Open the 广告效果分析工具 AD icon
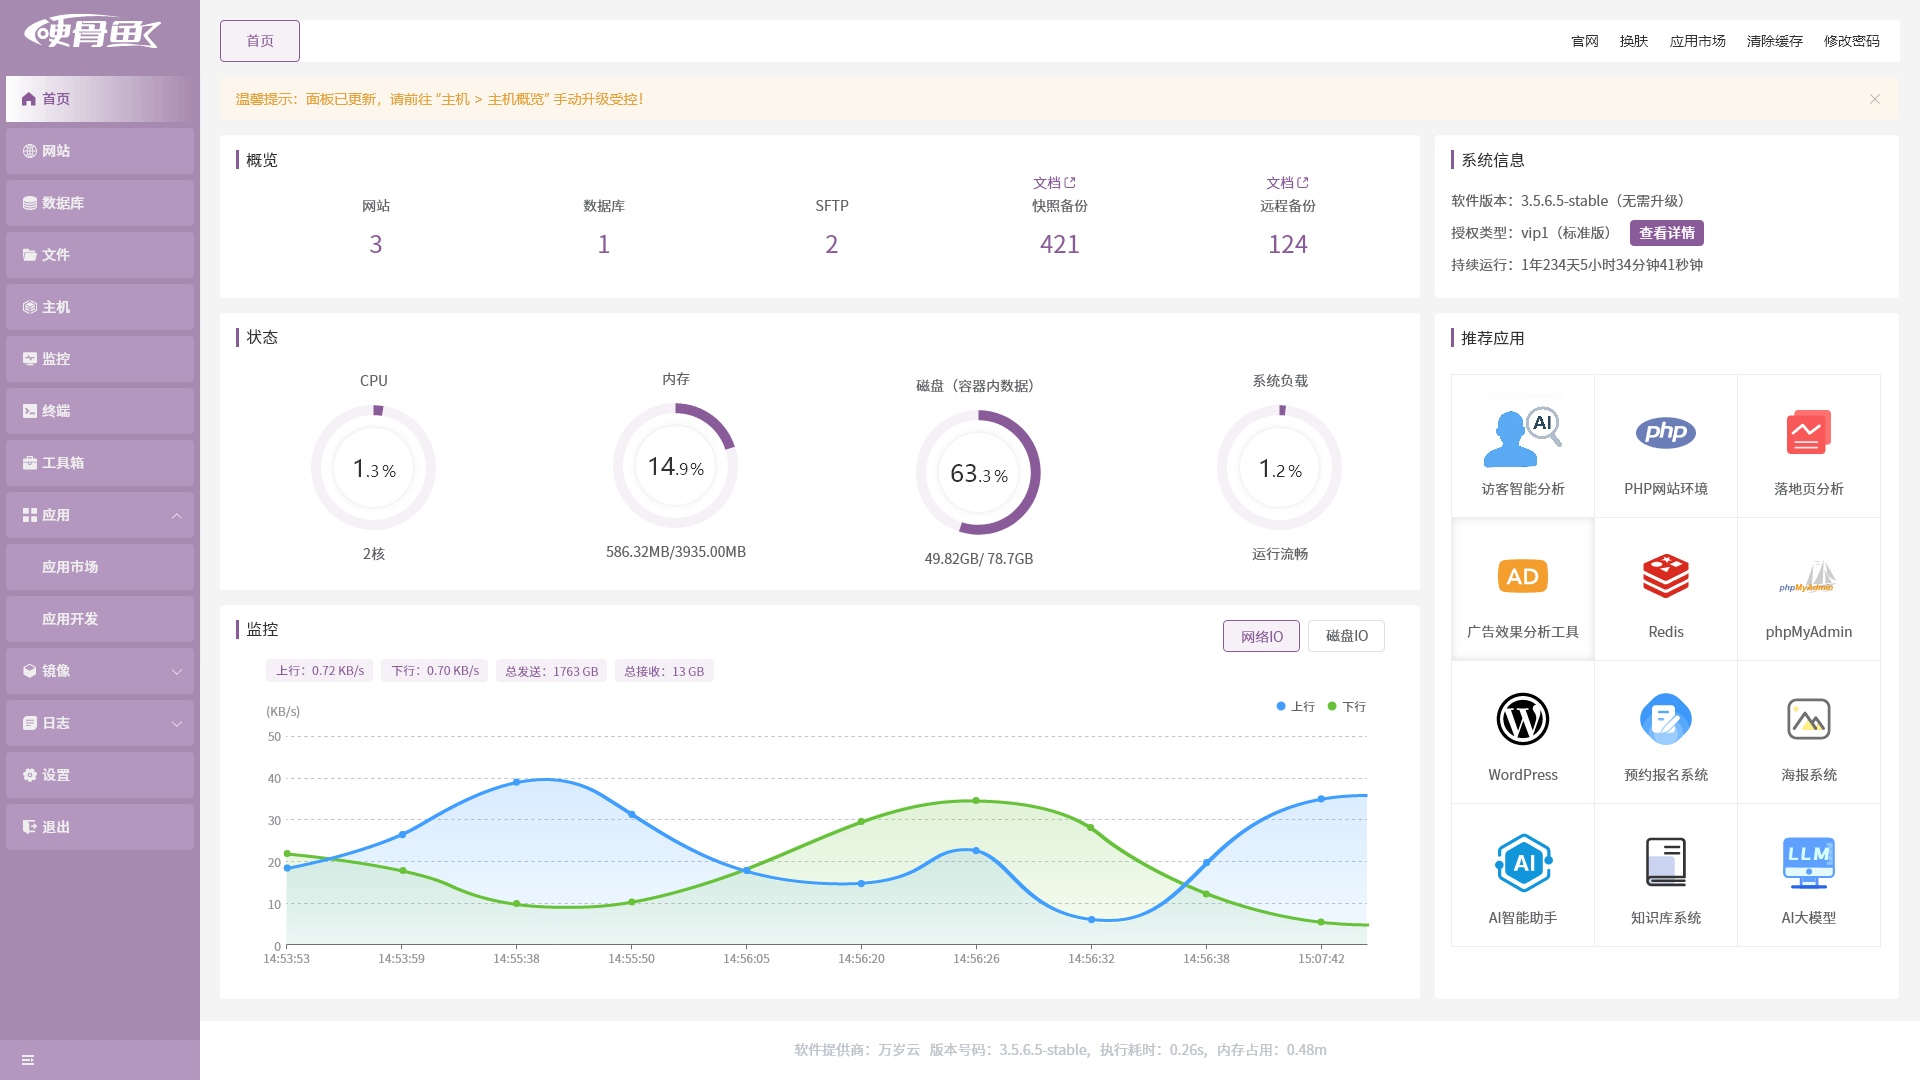1920x1080 pixels. [1522, 576]
